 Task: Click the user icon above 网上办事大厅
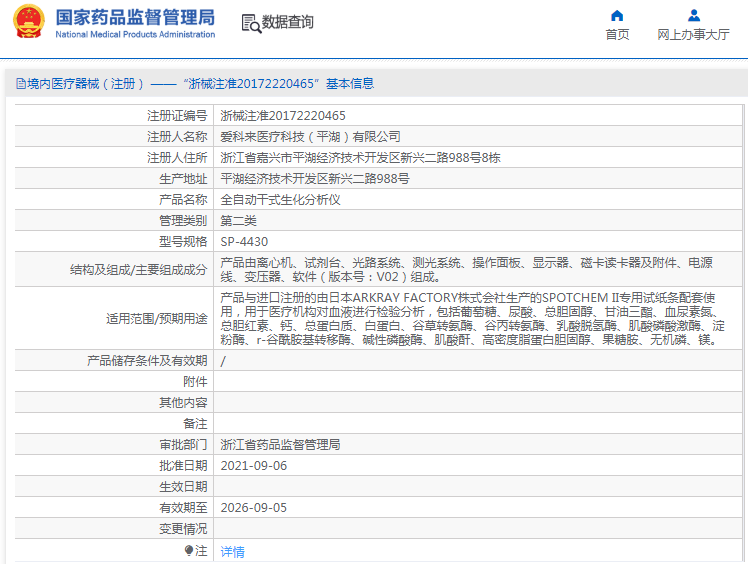point(693,15)
